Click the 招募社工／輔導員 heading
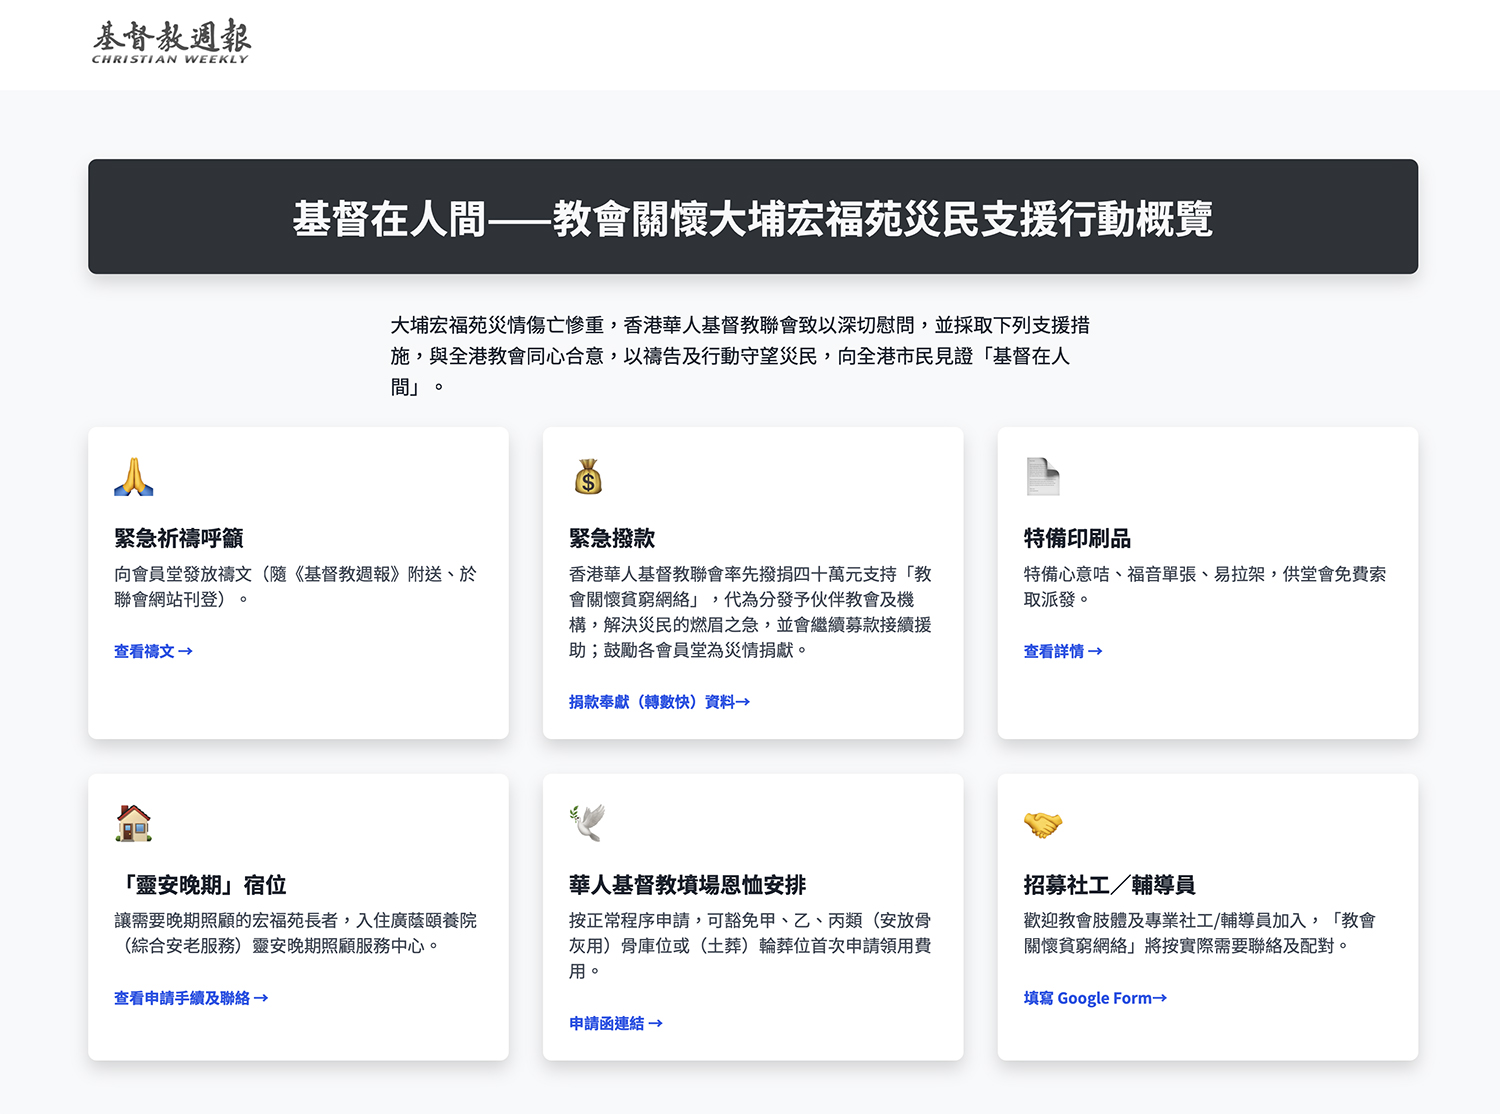Image resolution: width=1500 pixels, height=1114 pixels. coord(1109,885)
